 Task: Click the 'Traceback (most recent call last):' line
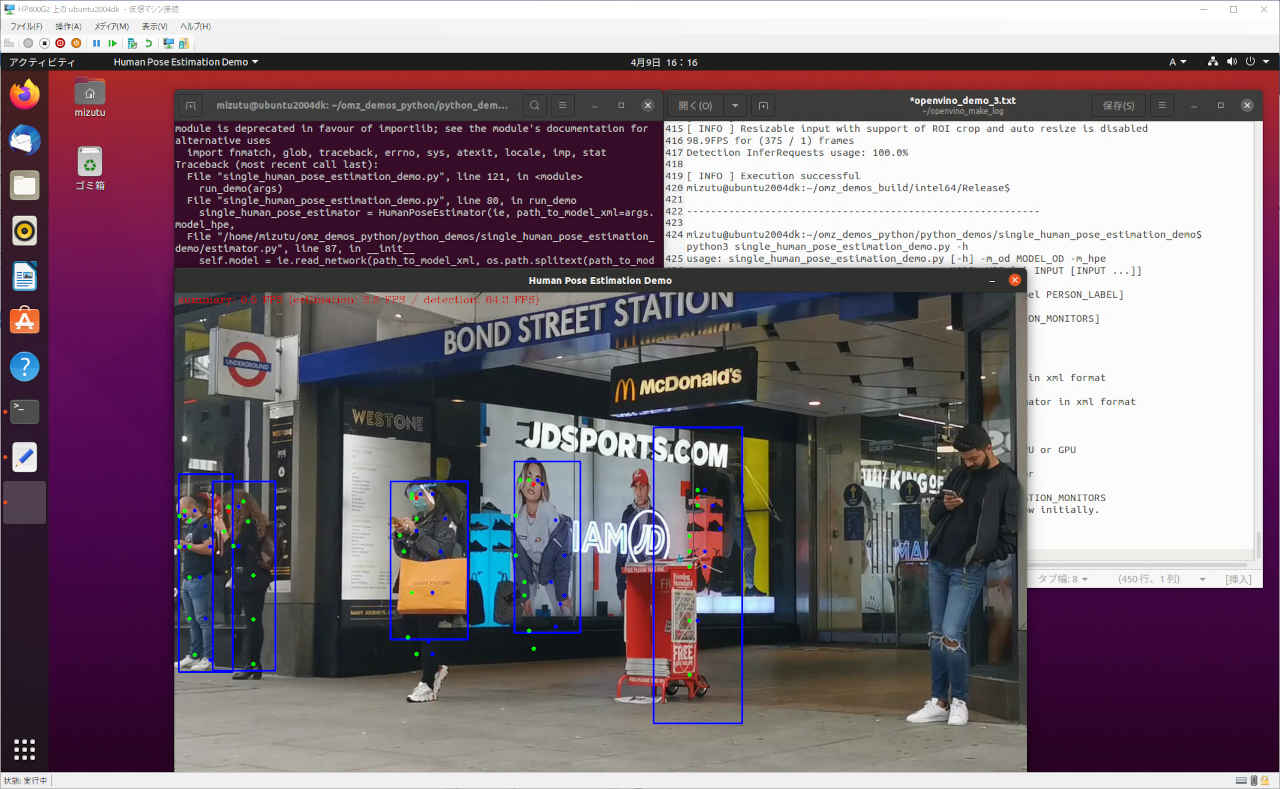point(277,164)
